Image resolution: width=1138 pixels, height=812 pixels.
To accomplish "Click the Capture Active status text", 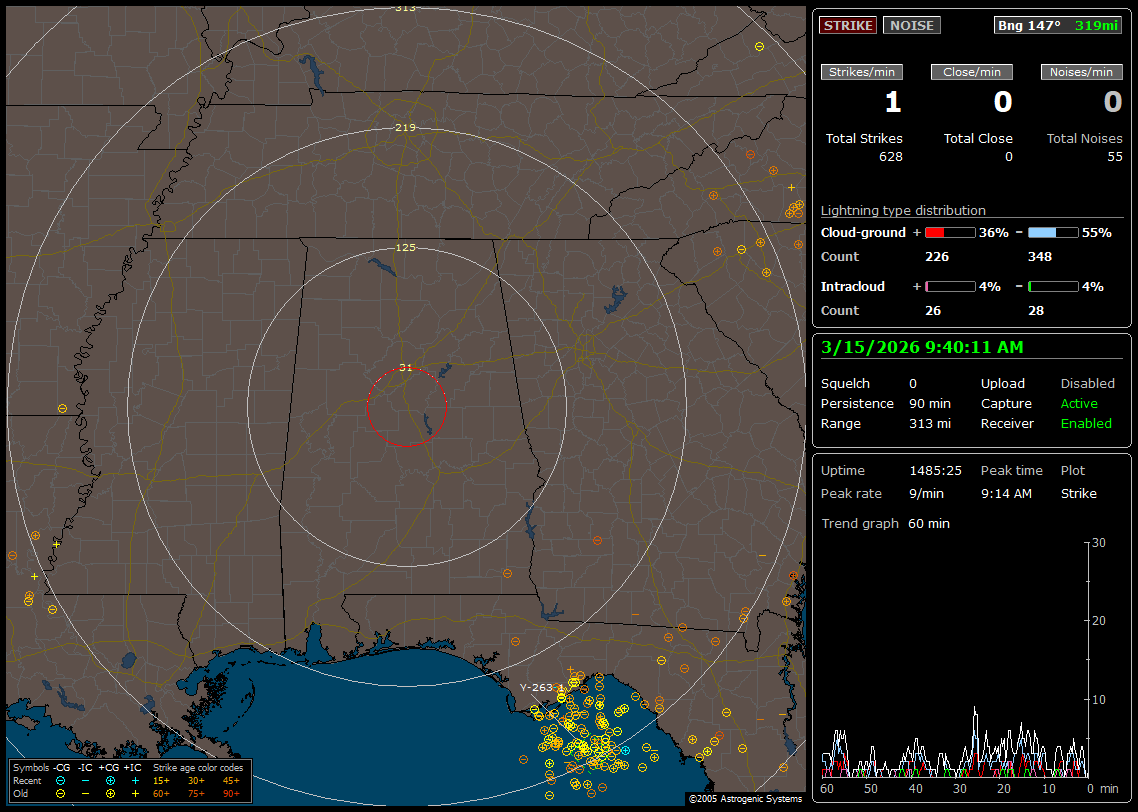I will coord(1079,404).
